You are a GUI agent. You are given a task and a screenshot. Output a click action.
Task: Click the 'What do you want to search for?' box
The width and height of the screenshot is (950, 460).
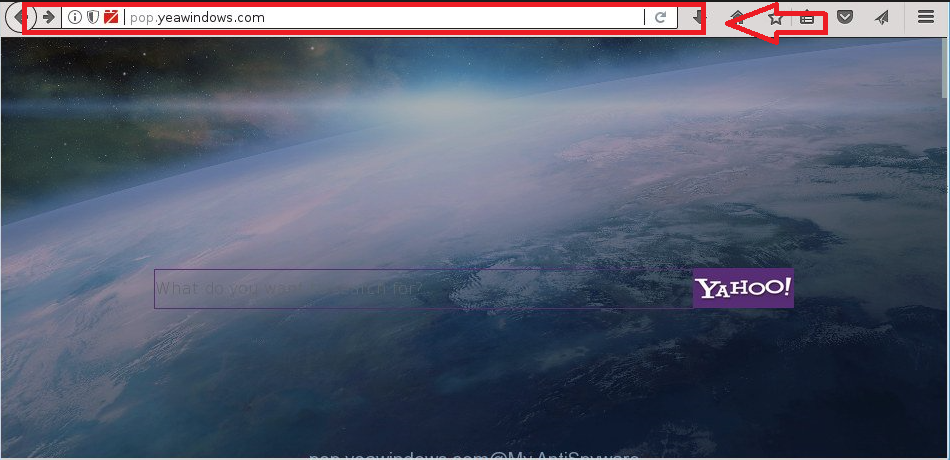(424, 288)
